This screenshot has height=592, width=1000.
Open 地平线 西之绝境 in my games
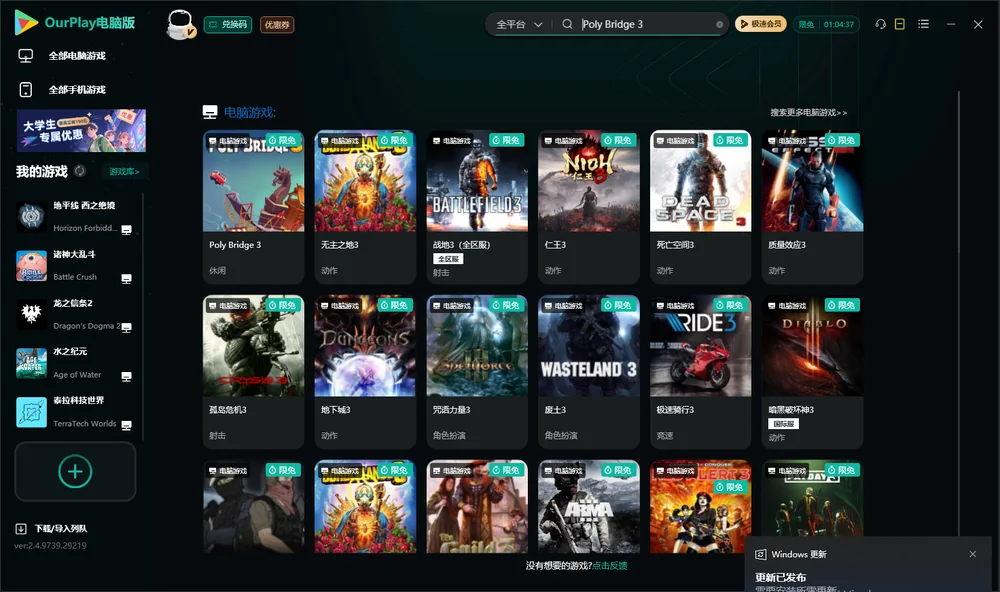(74, 216)
